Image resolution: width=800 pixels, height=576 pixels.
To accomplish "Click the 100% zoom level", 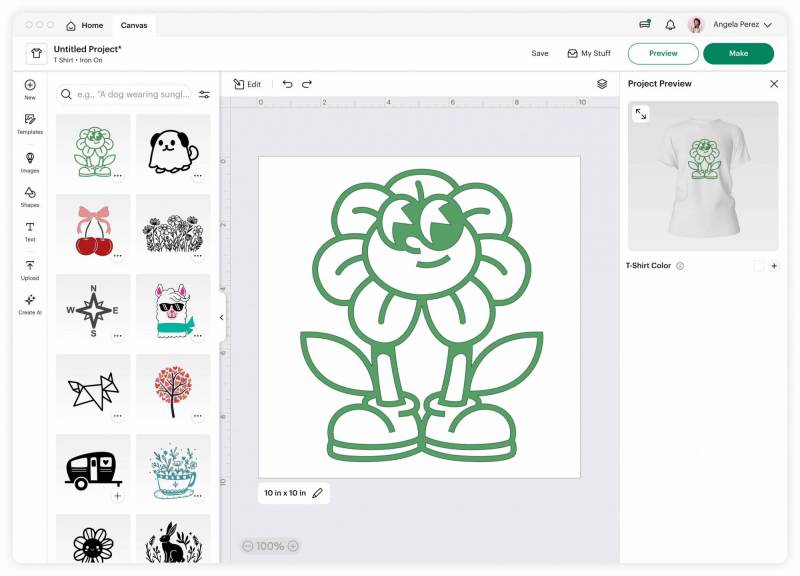I will pos(270,546).
